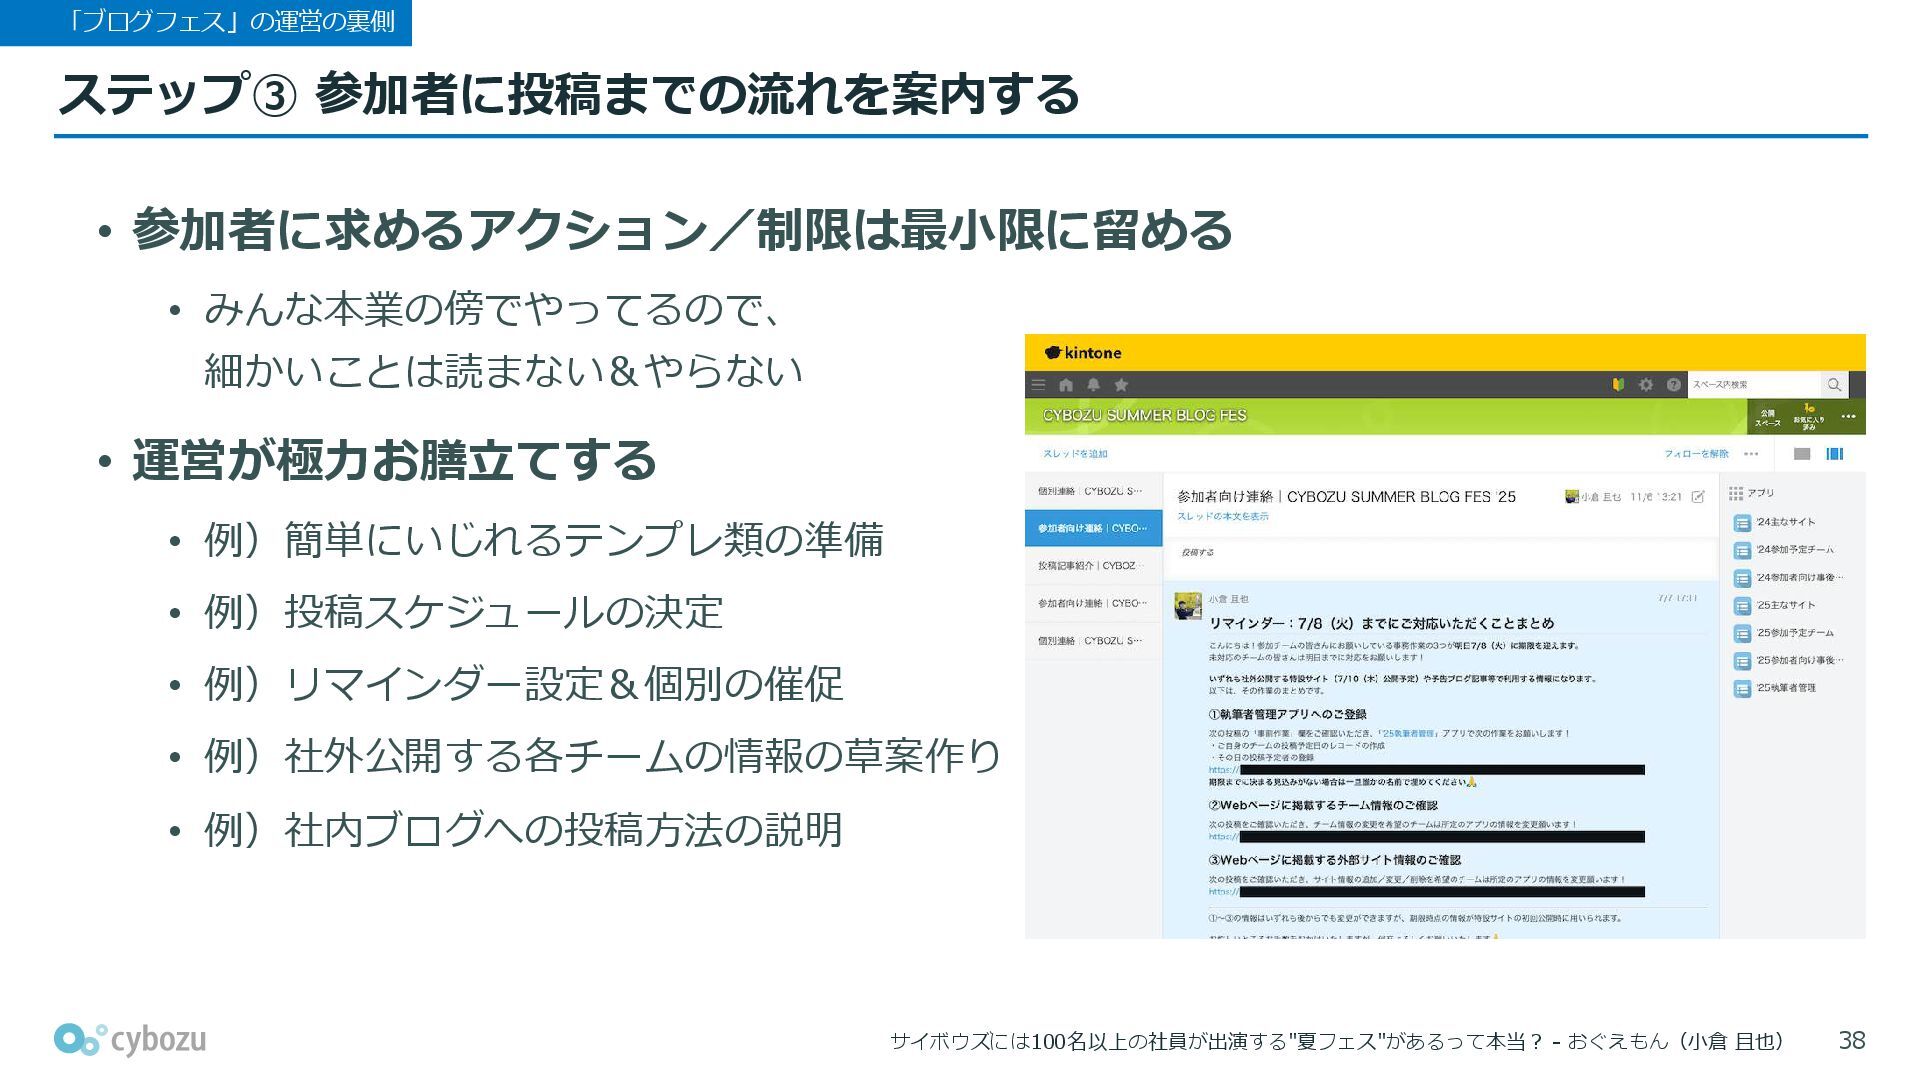Click the star favorites icon
1920x1080 pixels.
point(1121,385)
